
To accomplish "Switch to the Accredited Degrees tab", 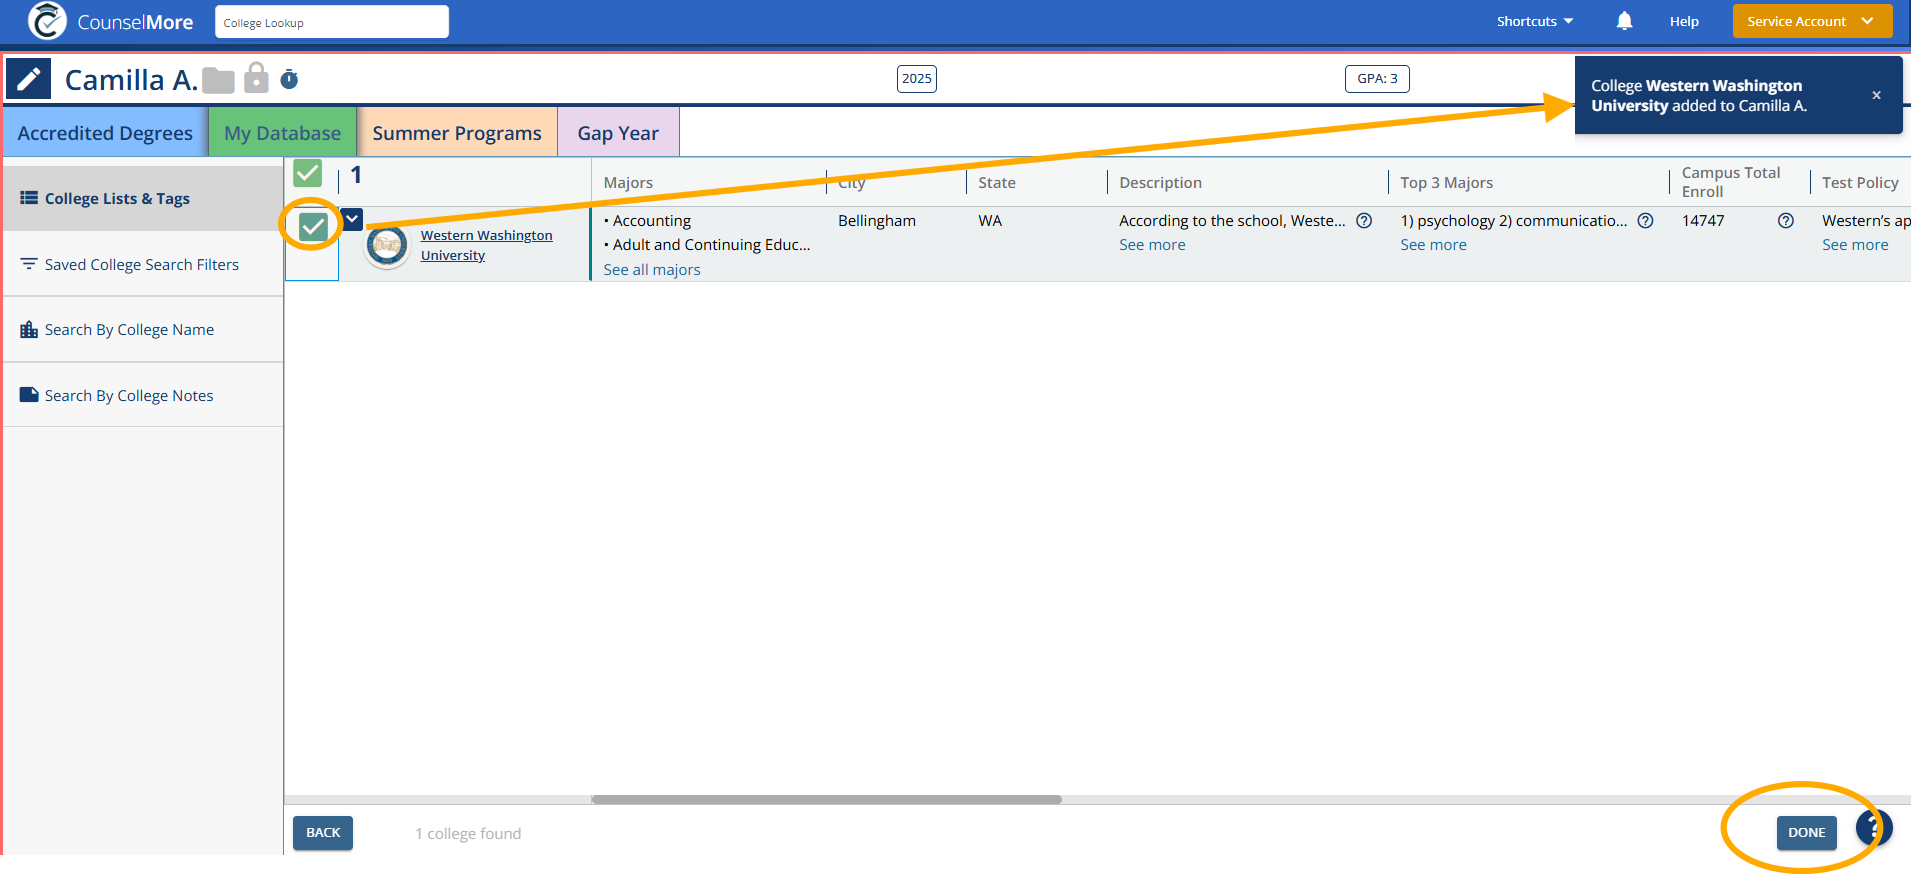I will point(105,132).
